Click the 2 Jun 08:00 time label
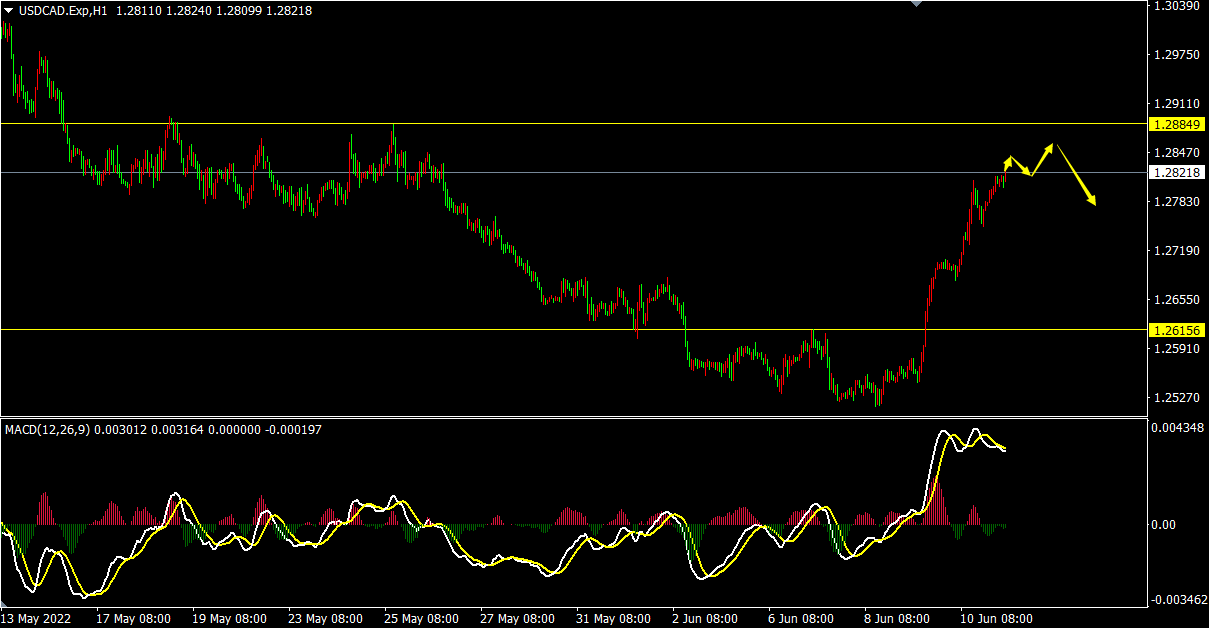Screen dimensions: 1209x628 (x=707, y=619)
